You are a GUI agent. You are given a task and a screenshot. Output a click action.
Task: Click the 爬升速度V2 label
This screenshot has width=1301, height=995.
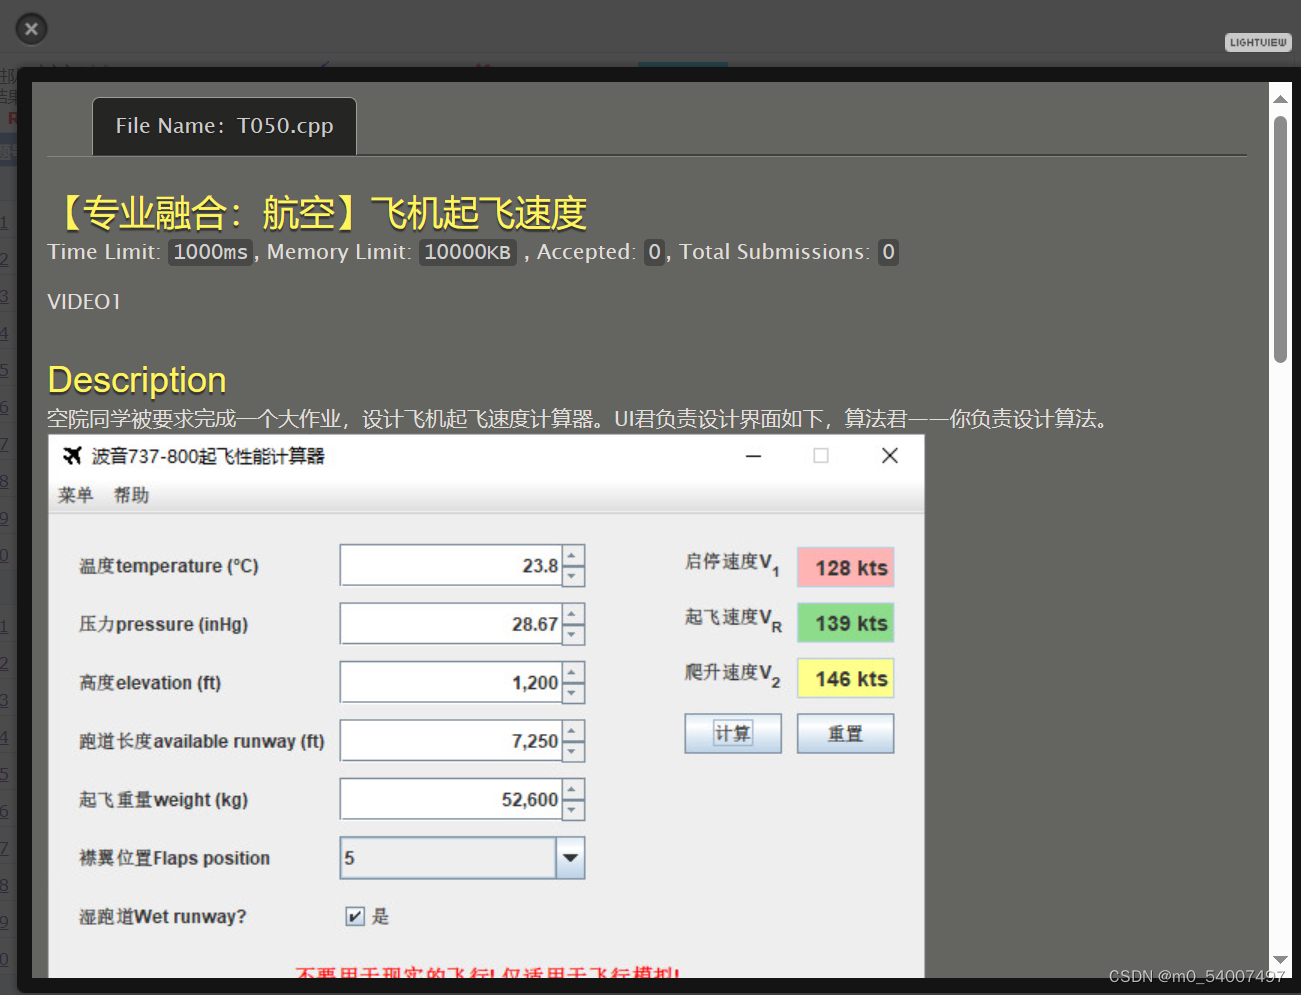pyautogui.click(x=732, y=675)
